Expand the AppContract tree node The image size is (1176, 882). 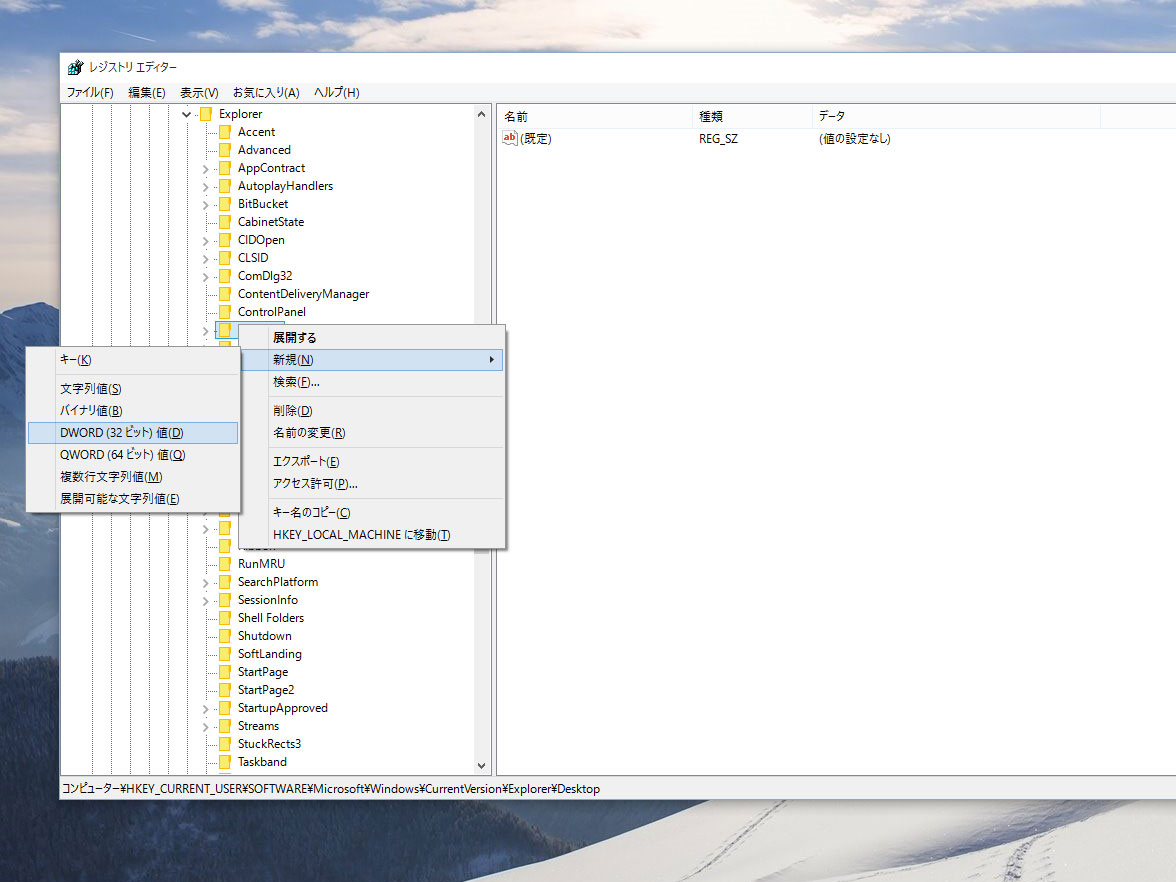click(x=205, y=169)
